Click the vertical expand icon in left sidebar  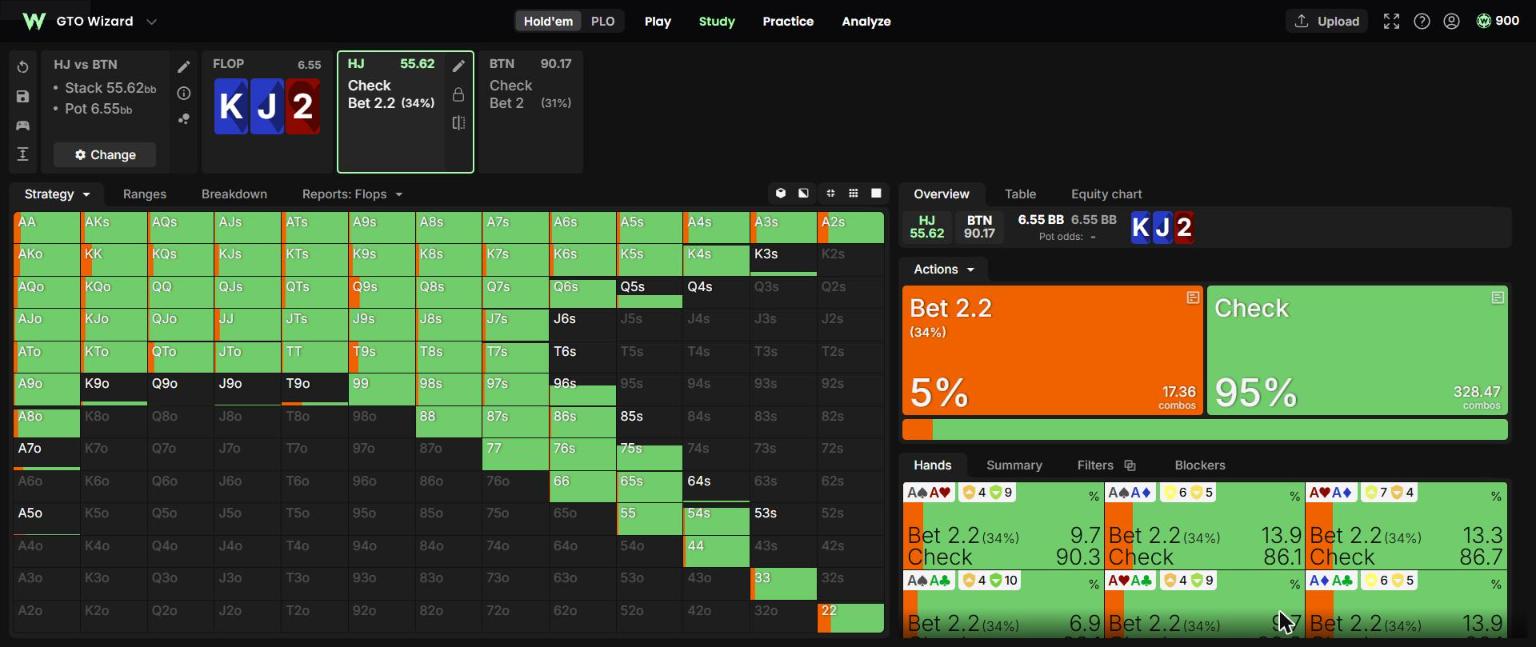tap(23, 154)
